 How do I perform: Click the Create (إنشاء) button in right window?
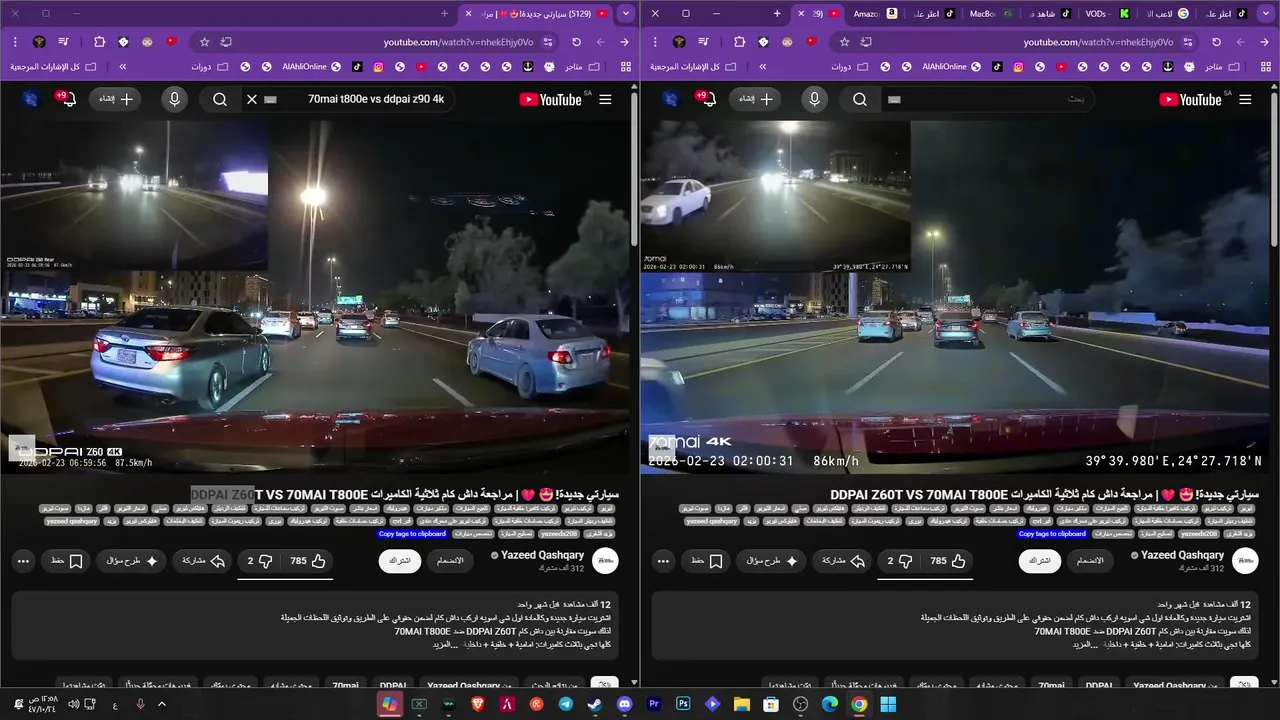click(757, 99)
